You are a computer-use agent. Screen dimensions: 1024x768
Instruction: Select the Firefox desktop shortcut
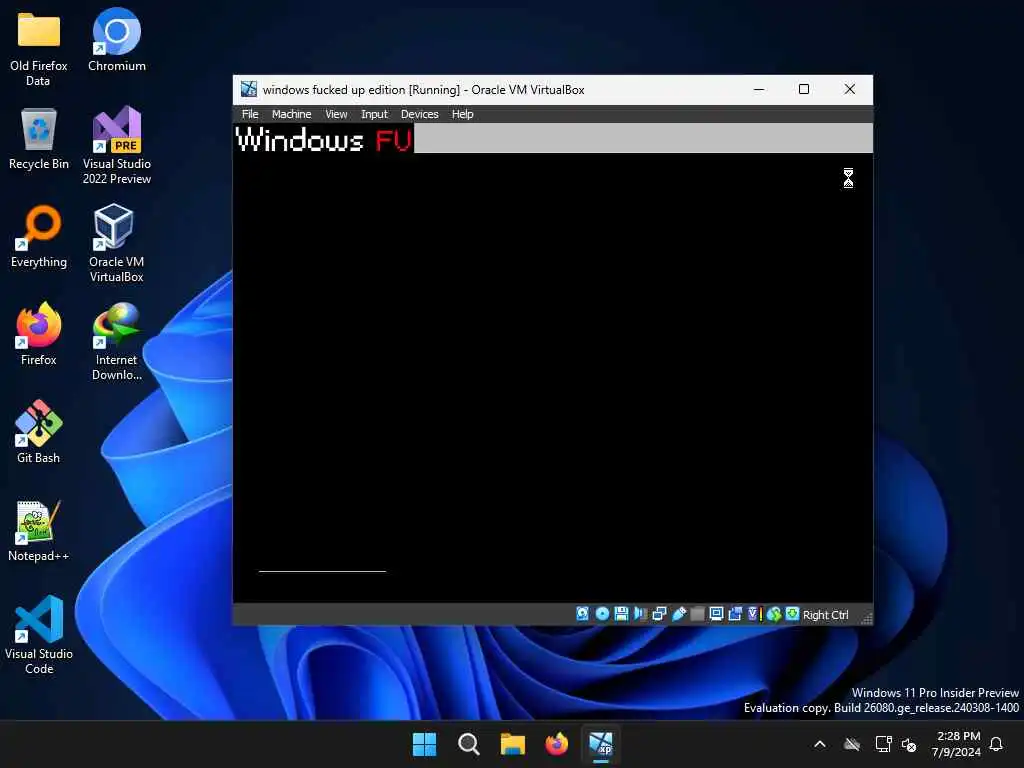pos(39,334)
